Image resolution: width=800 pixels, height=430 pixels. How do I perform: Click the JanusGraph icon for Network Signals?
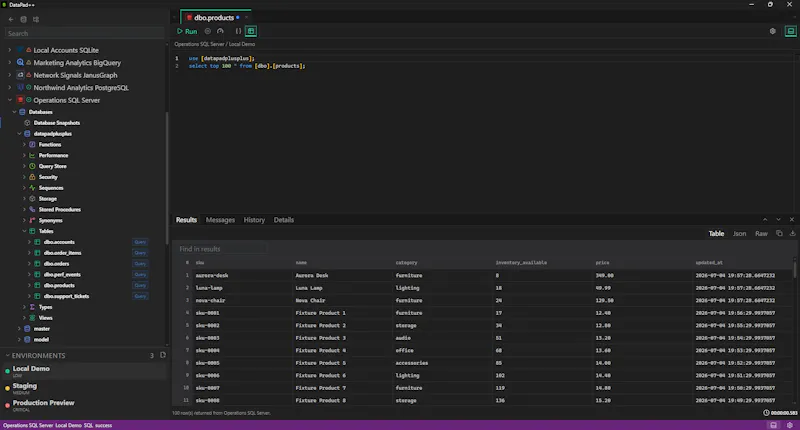pos(20,75)
